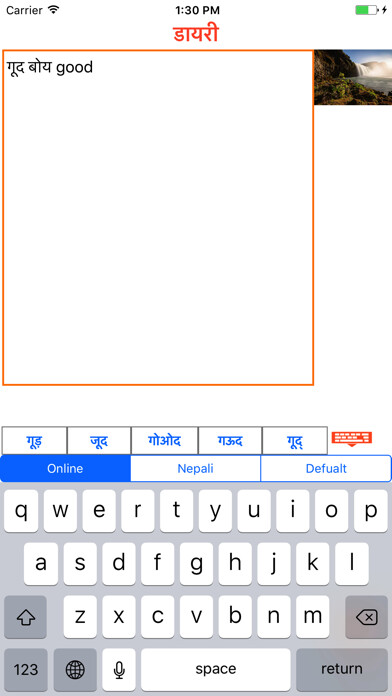Viewport: 392px width, 696px height.
Task: Tap the e key
Action: pyautogui.click(x=99, y=511)
